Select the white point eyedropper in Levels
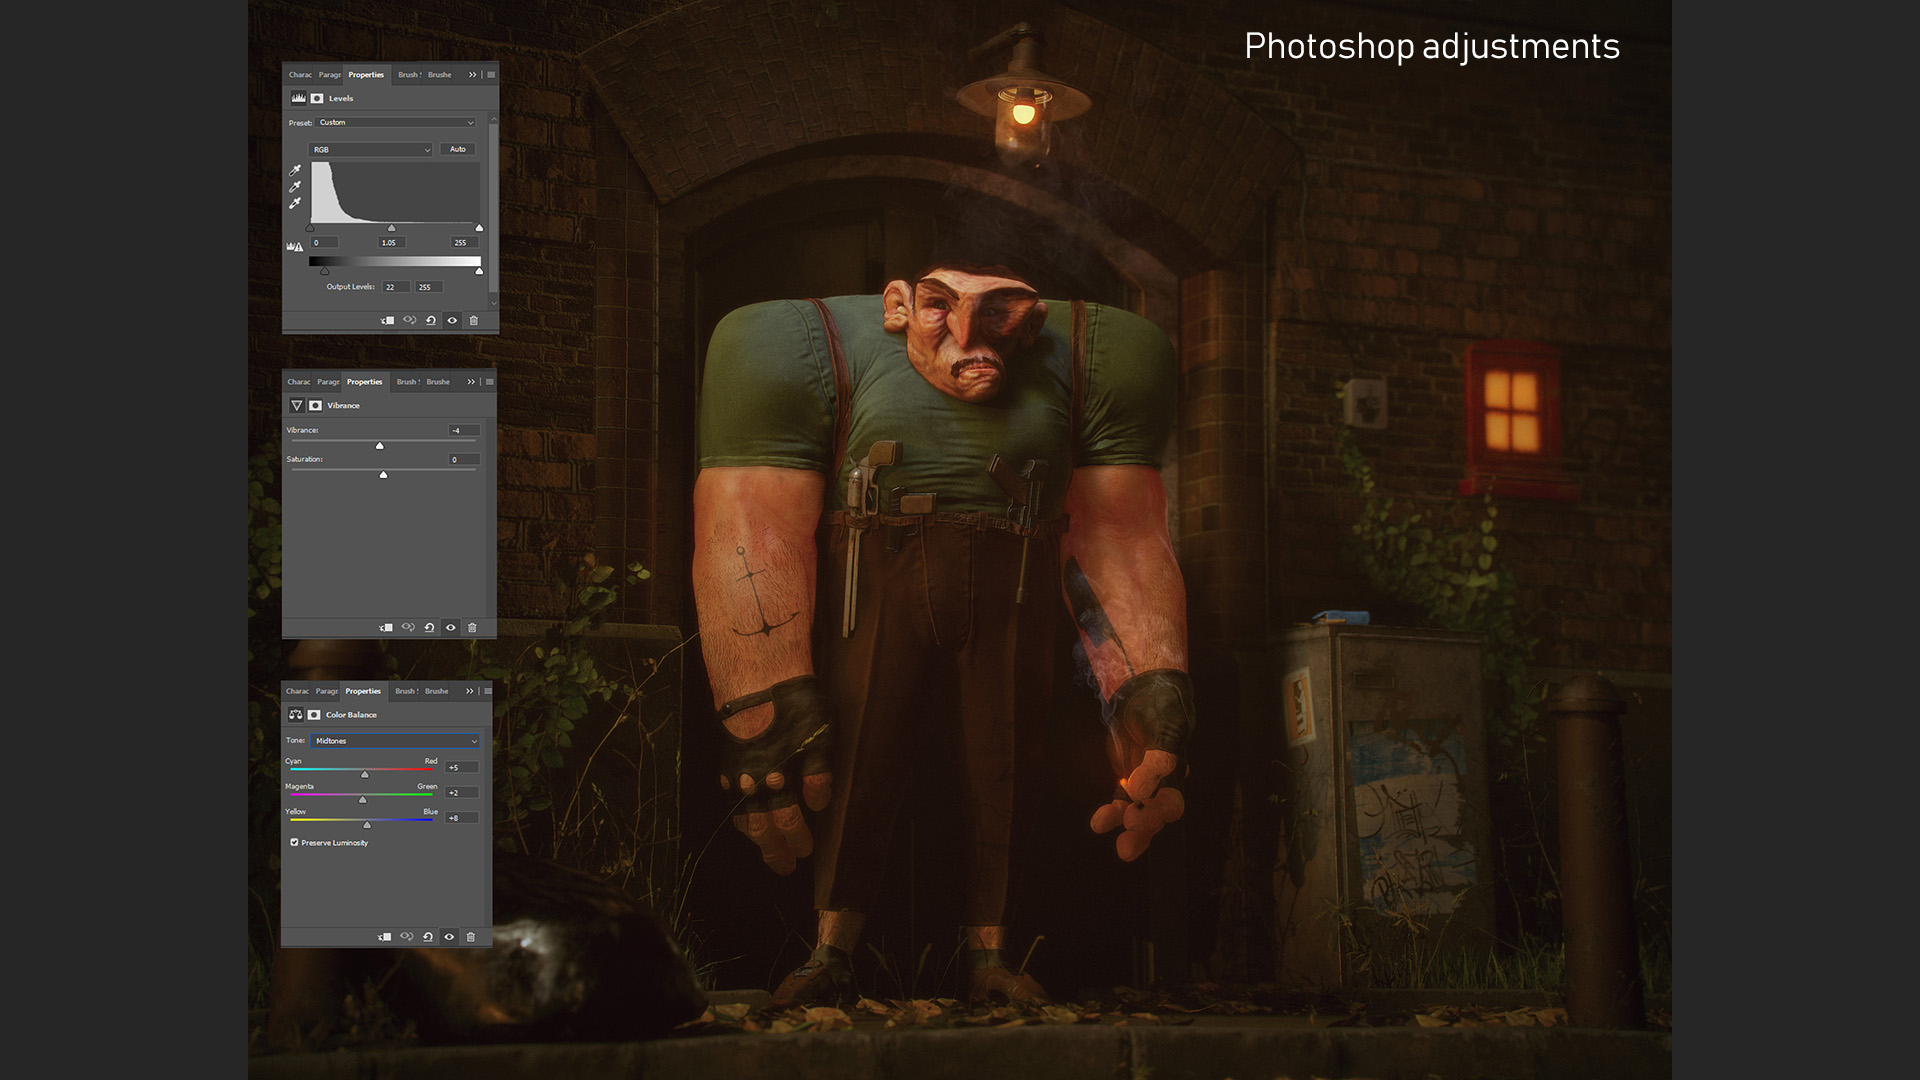This screenshot has height=1080, width=1920. click(x=295, y=204)
